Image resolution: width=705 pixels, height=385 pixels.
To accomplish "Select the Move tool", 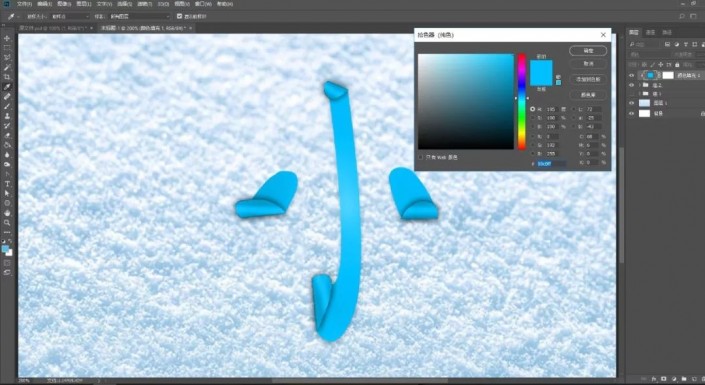I will pyautogui.click(x=7, y=38).
